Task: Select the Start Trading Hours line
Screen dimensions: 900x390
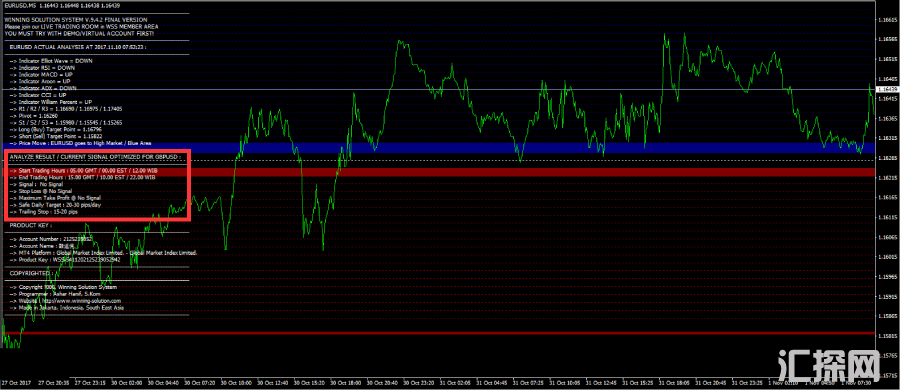Action: click(x=84, y=171)
